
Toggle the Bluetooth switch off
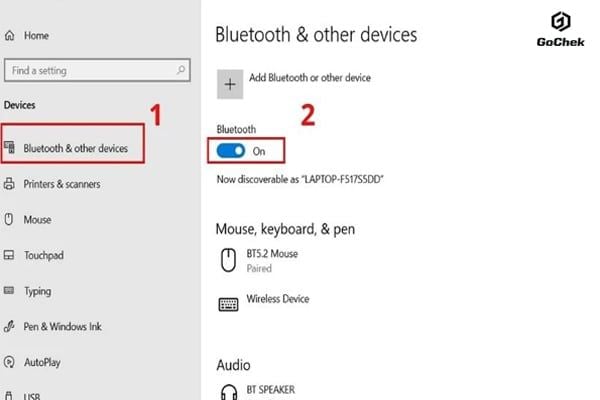point(231,151)
